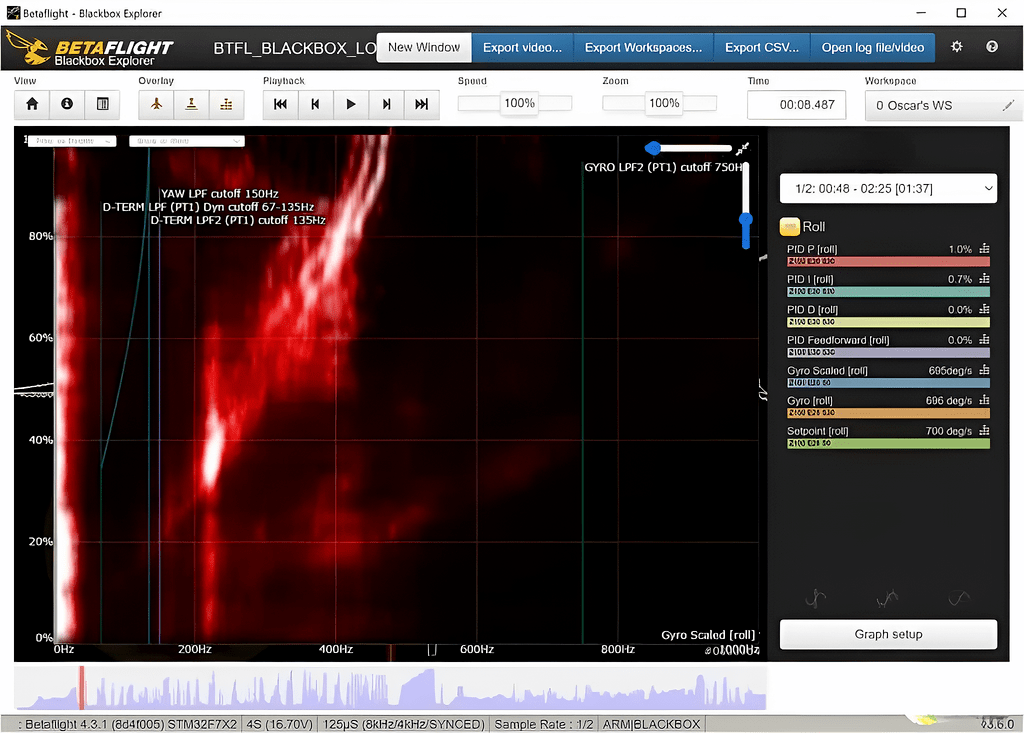Click status bar 'ARM|BLACKBOX' entry
The width and height of the screenshot is (1024, 733).
click(651, 725)
